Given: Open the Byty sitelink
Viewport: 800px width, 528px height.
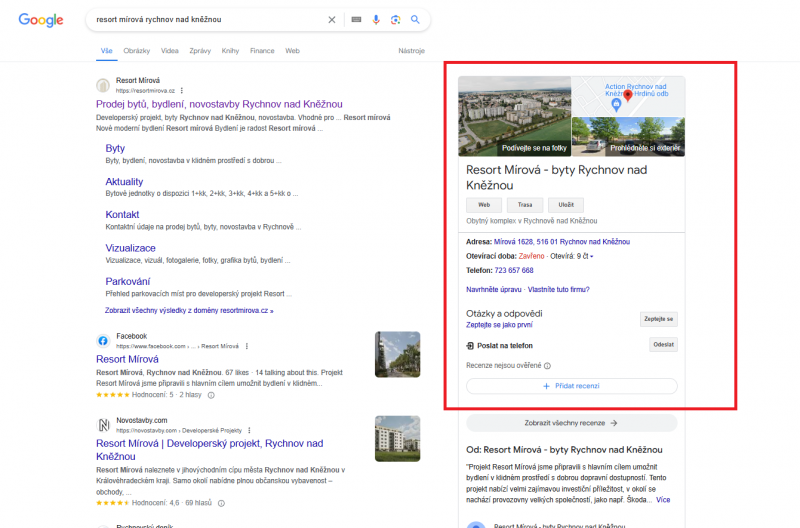Looking at the screenshot, I should click(115, 148).
